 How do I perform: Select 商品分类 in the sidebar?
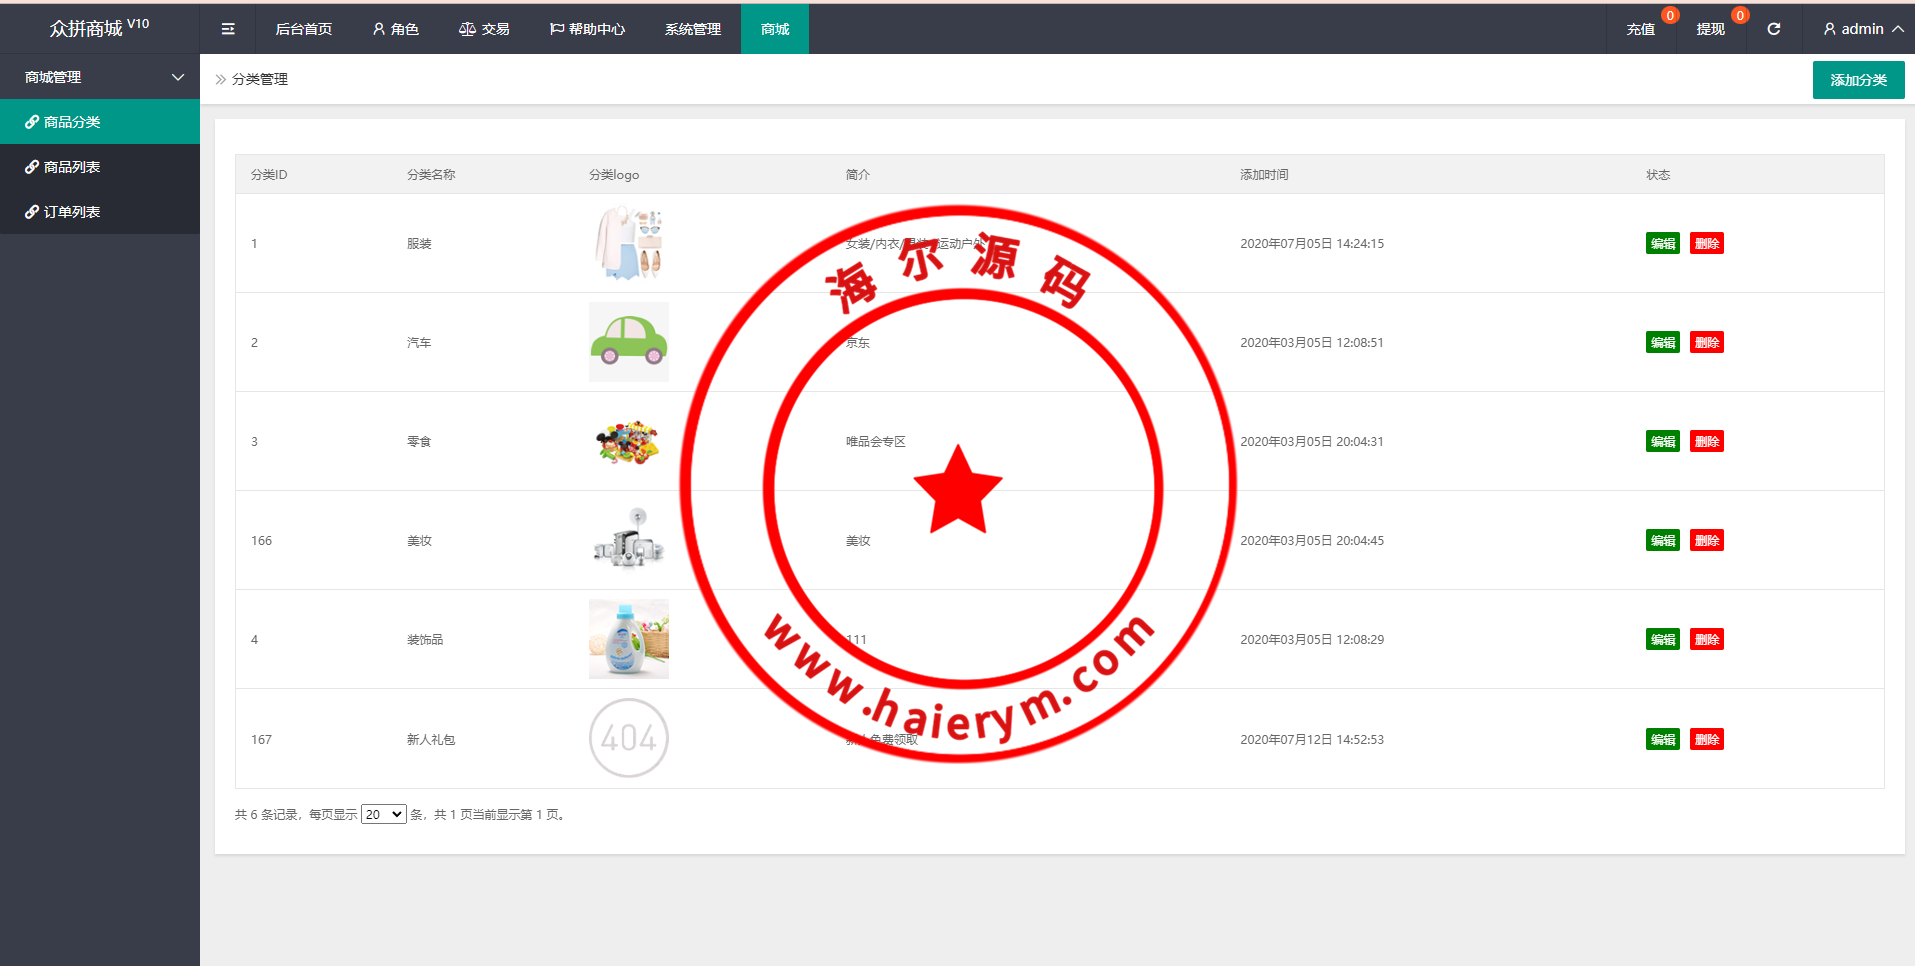point(72,122)
